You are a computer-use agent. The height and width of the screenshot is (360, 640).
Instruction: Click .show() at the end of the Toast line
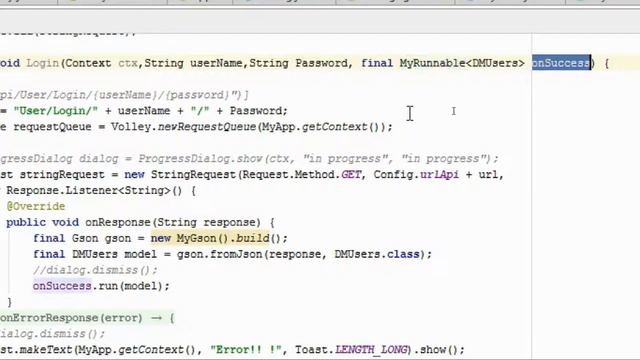pos(436,350)
